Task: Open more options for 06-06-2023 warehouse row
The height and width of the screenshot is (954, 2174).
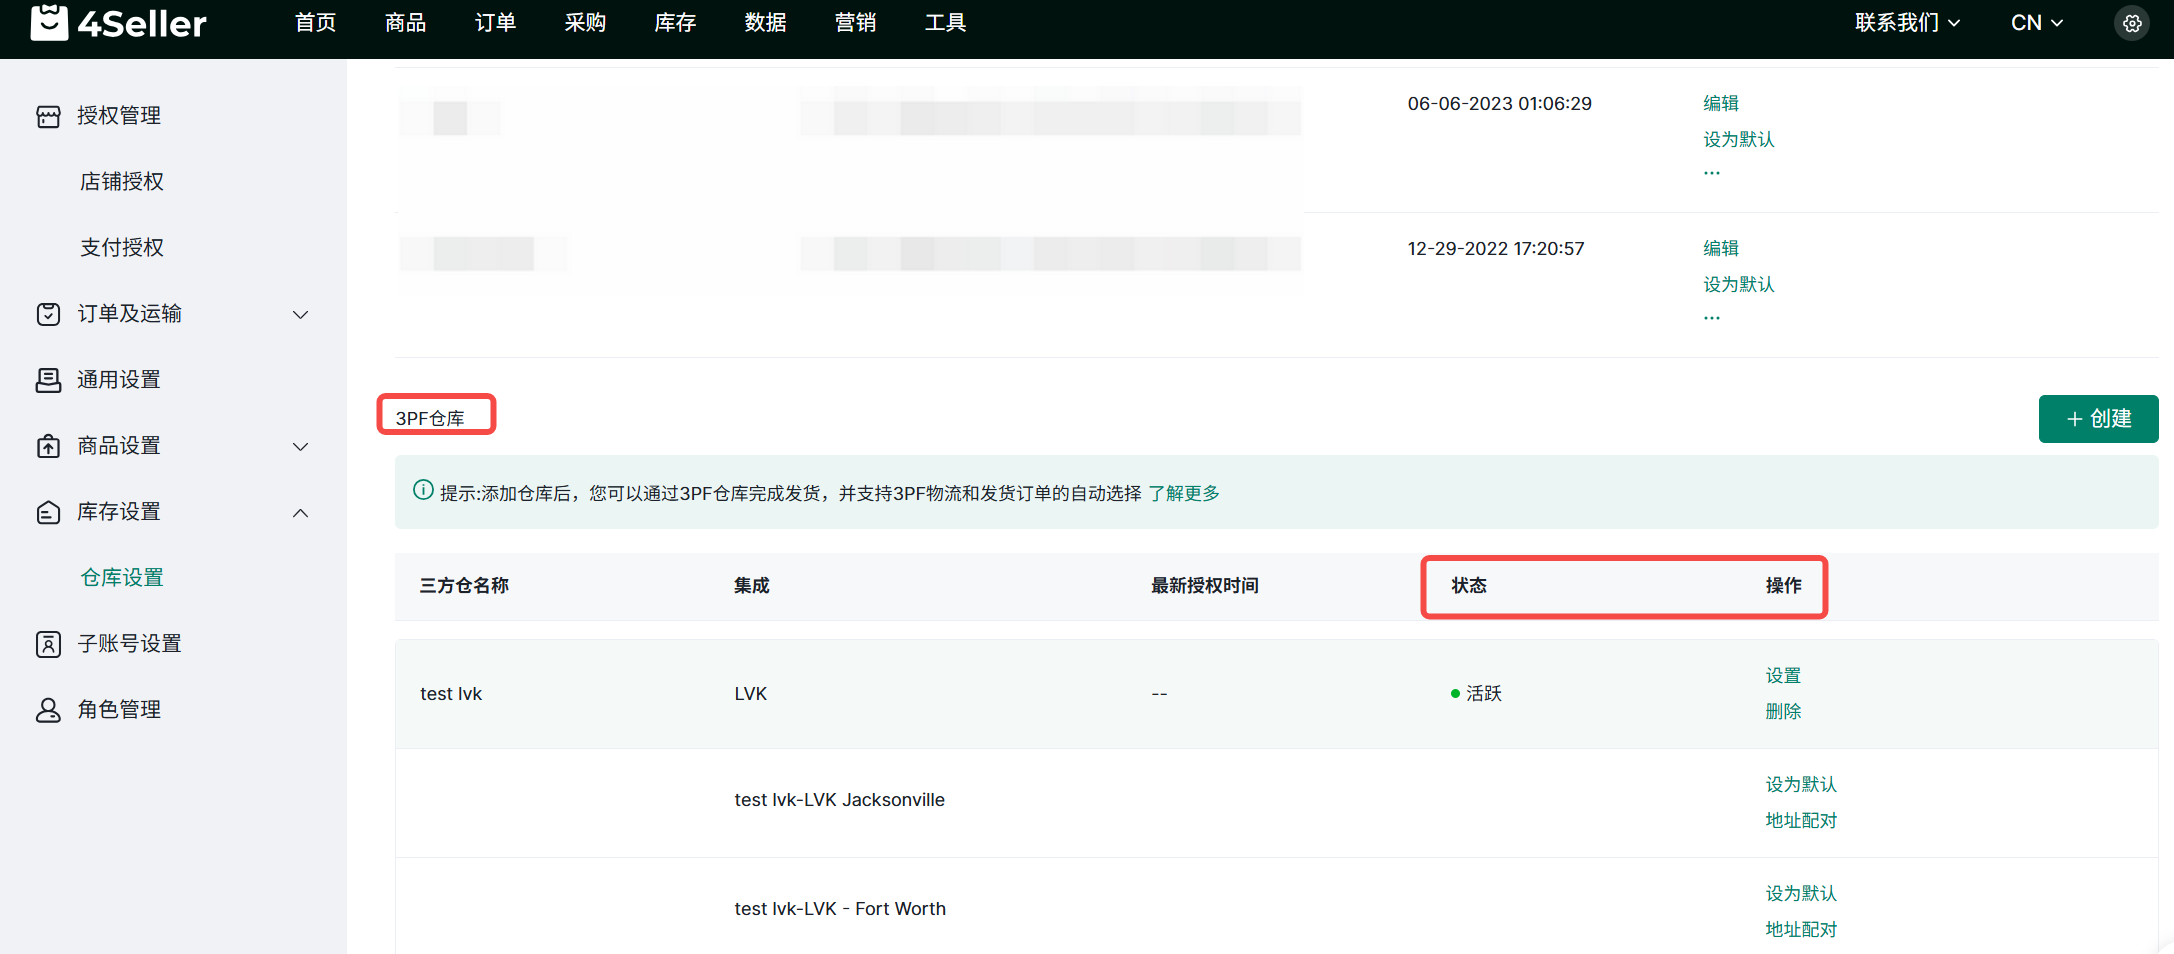Action: click(x=1712, y=173)
